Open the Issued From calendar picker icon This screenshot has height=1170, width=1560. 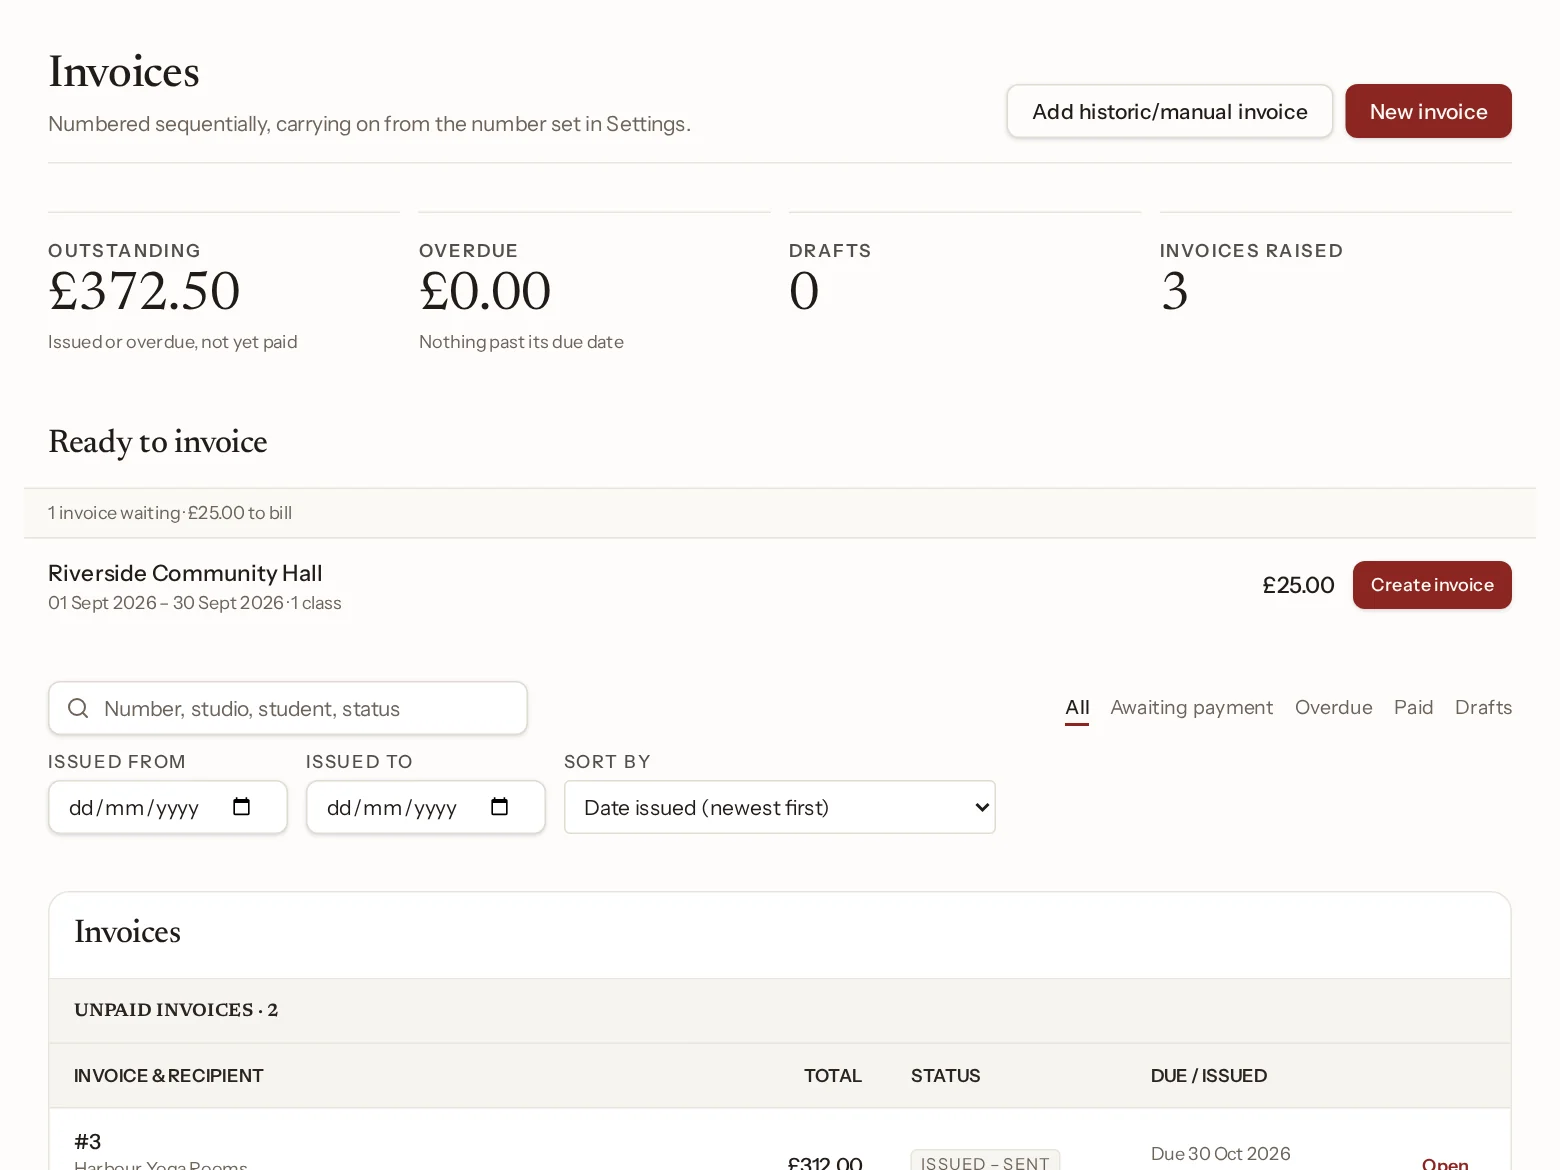click(241, 807)
